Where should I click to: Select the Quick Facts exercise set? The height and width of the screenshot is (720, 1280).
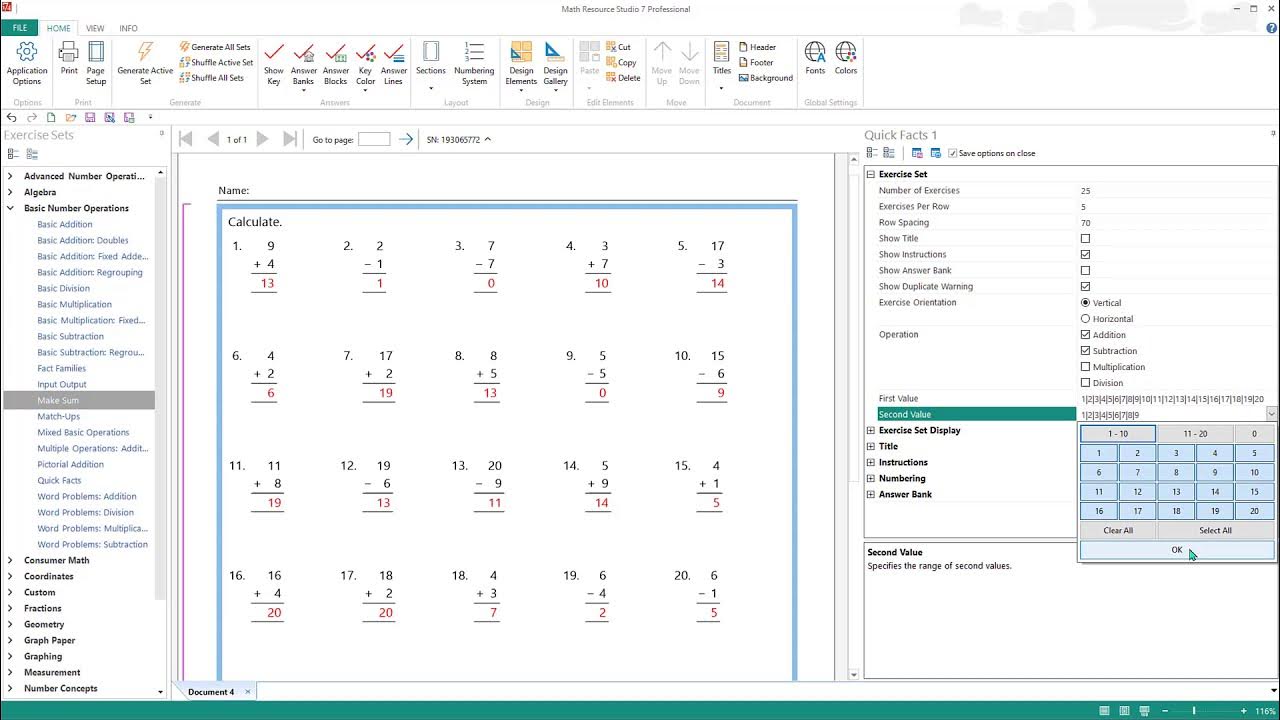point(59,480)
